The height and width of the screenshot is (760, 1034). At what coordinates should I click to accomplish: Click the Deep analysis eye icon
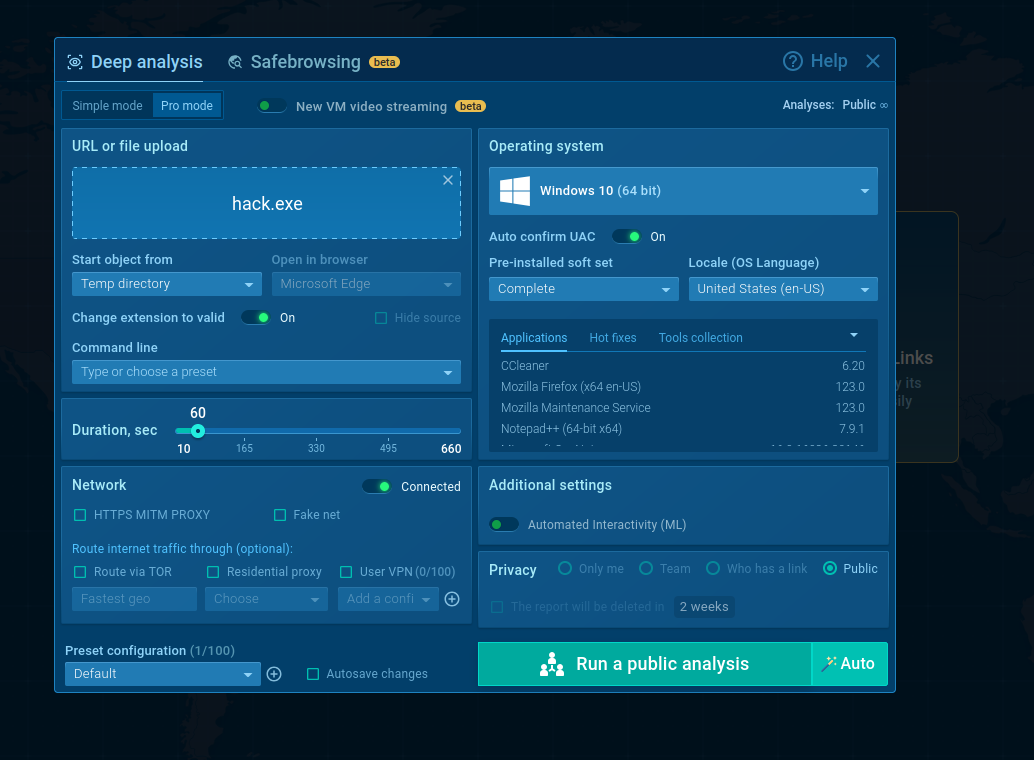75,62
